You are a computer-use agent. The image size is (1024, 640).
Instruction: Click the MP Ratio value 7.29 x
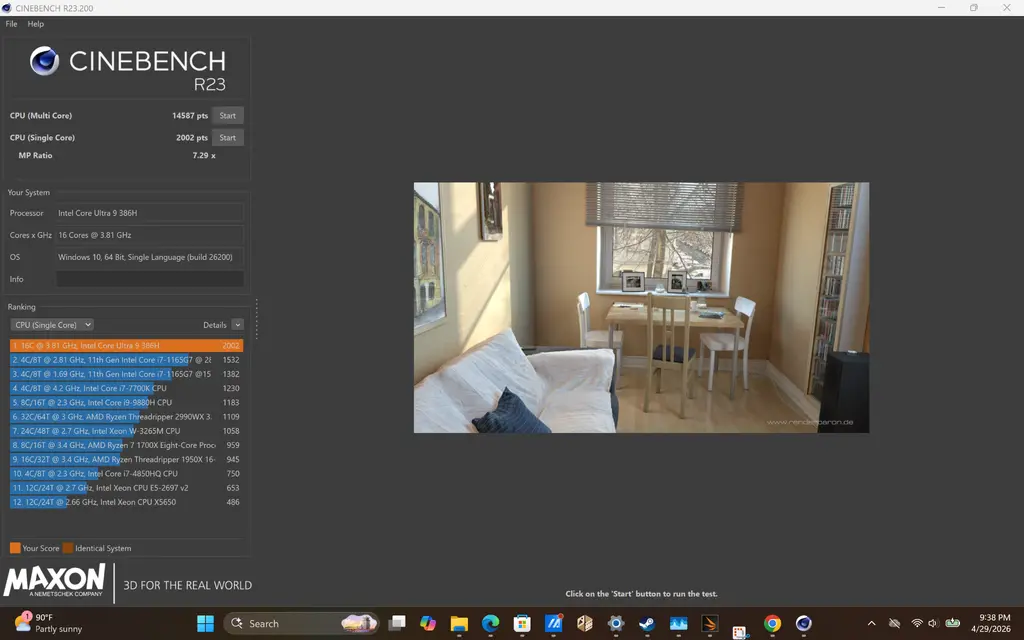pyautogui.click(x=204, y=155)
